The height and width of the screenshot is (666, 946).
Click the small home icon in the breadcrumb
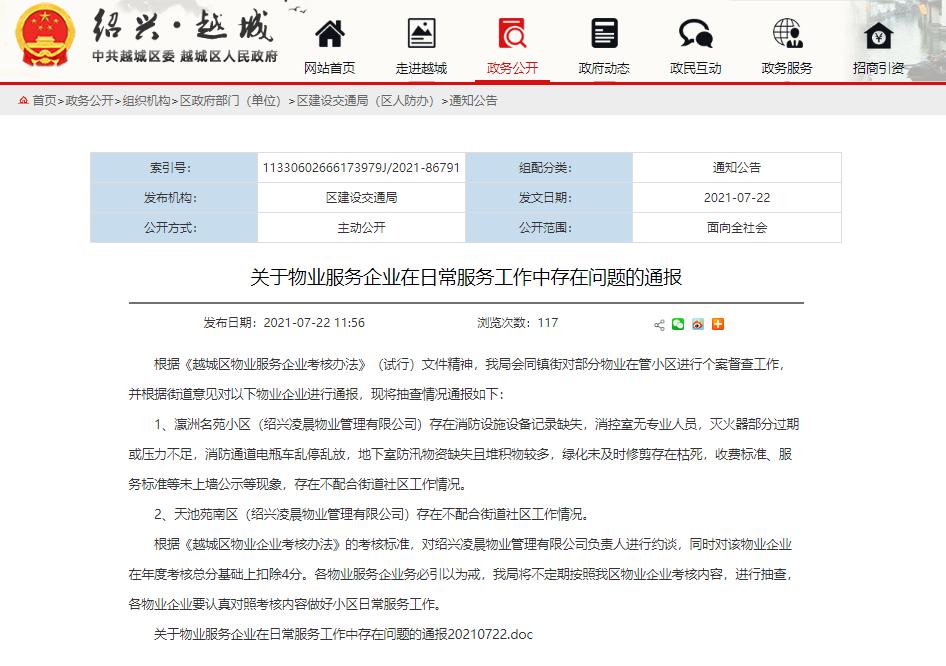coord(24,97)
